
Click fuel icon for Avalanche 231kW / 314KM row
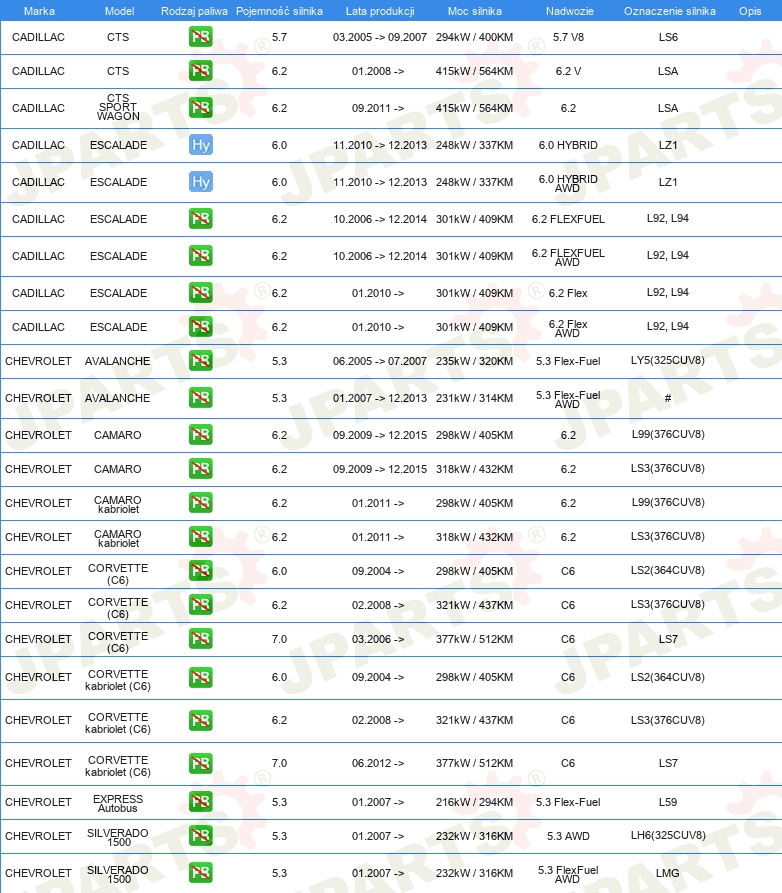[200, 398]
